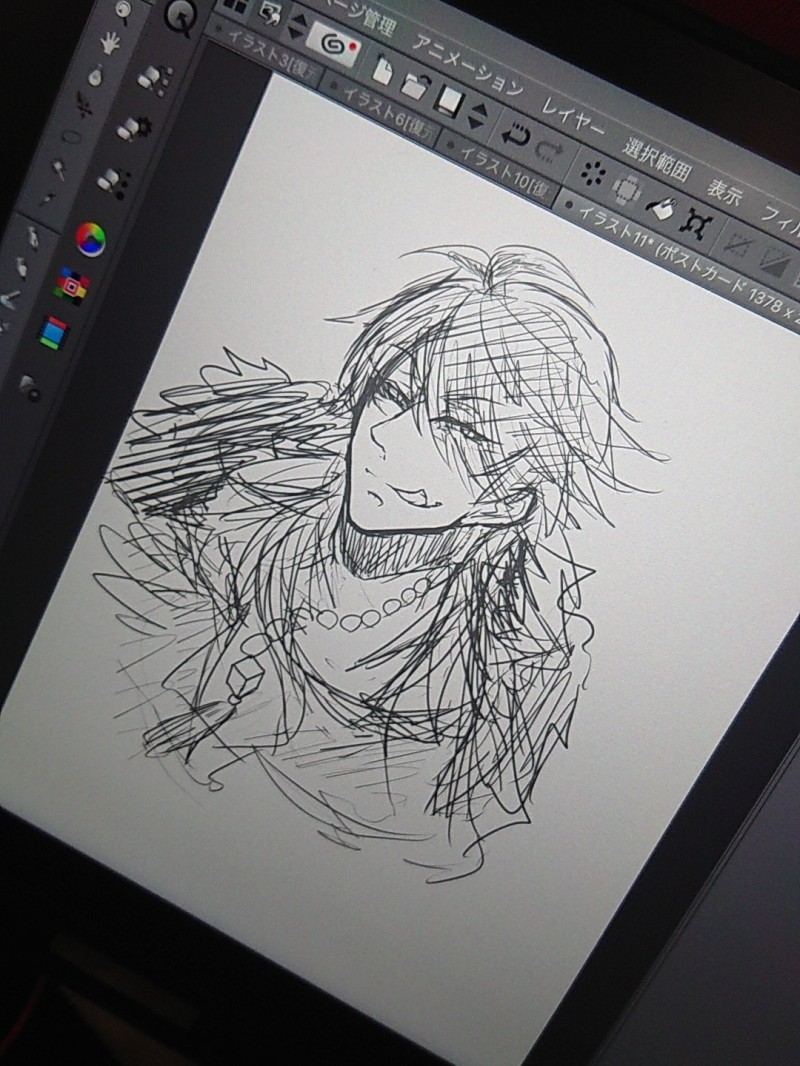Create a new document with the page icon
Screen dimensions: 800x1066
(382, 69)
